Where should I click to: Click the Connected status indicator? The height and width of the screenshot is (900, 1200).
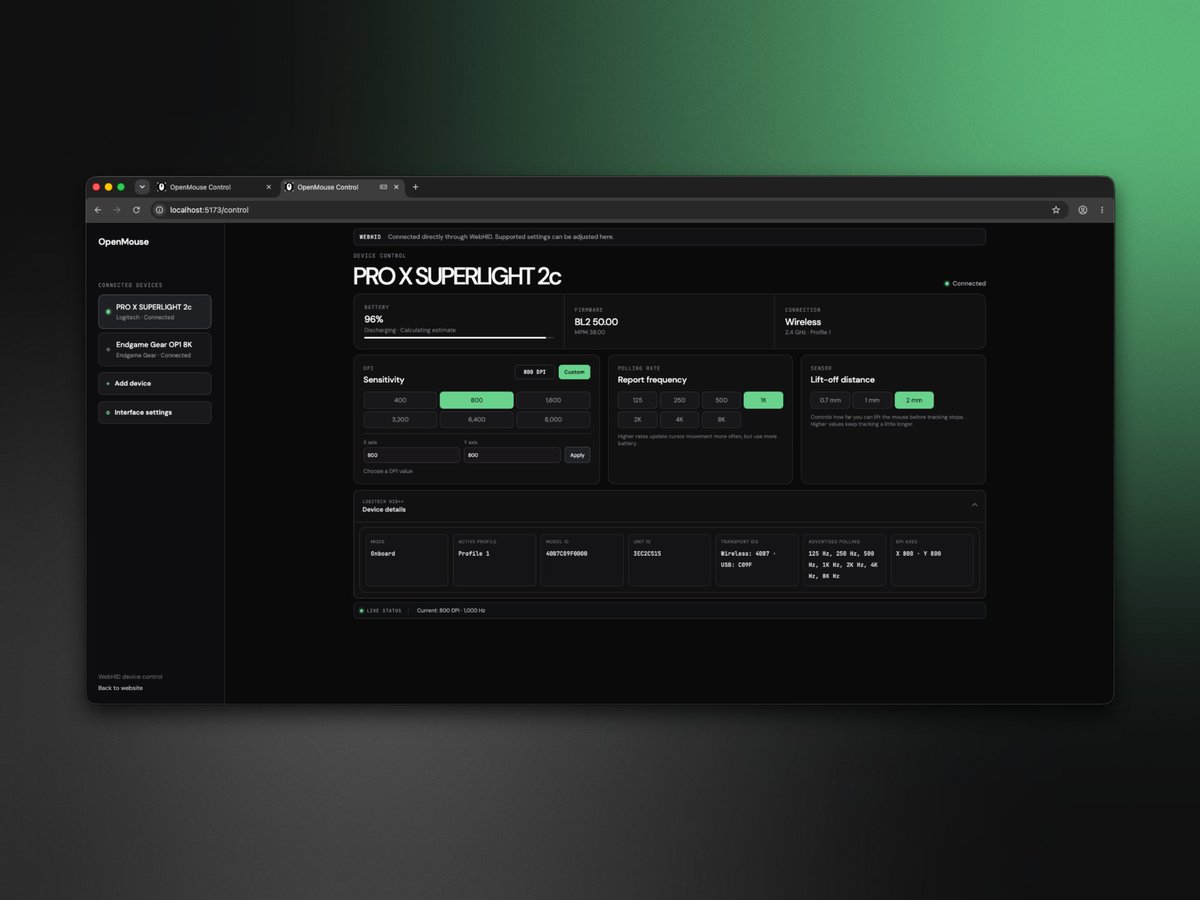(x=965, y=284)
